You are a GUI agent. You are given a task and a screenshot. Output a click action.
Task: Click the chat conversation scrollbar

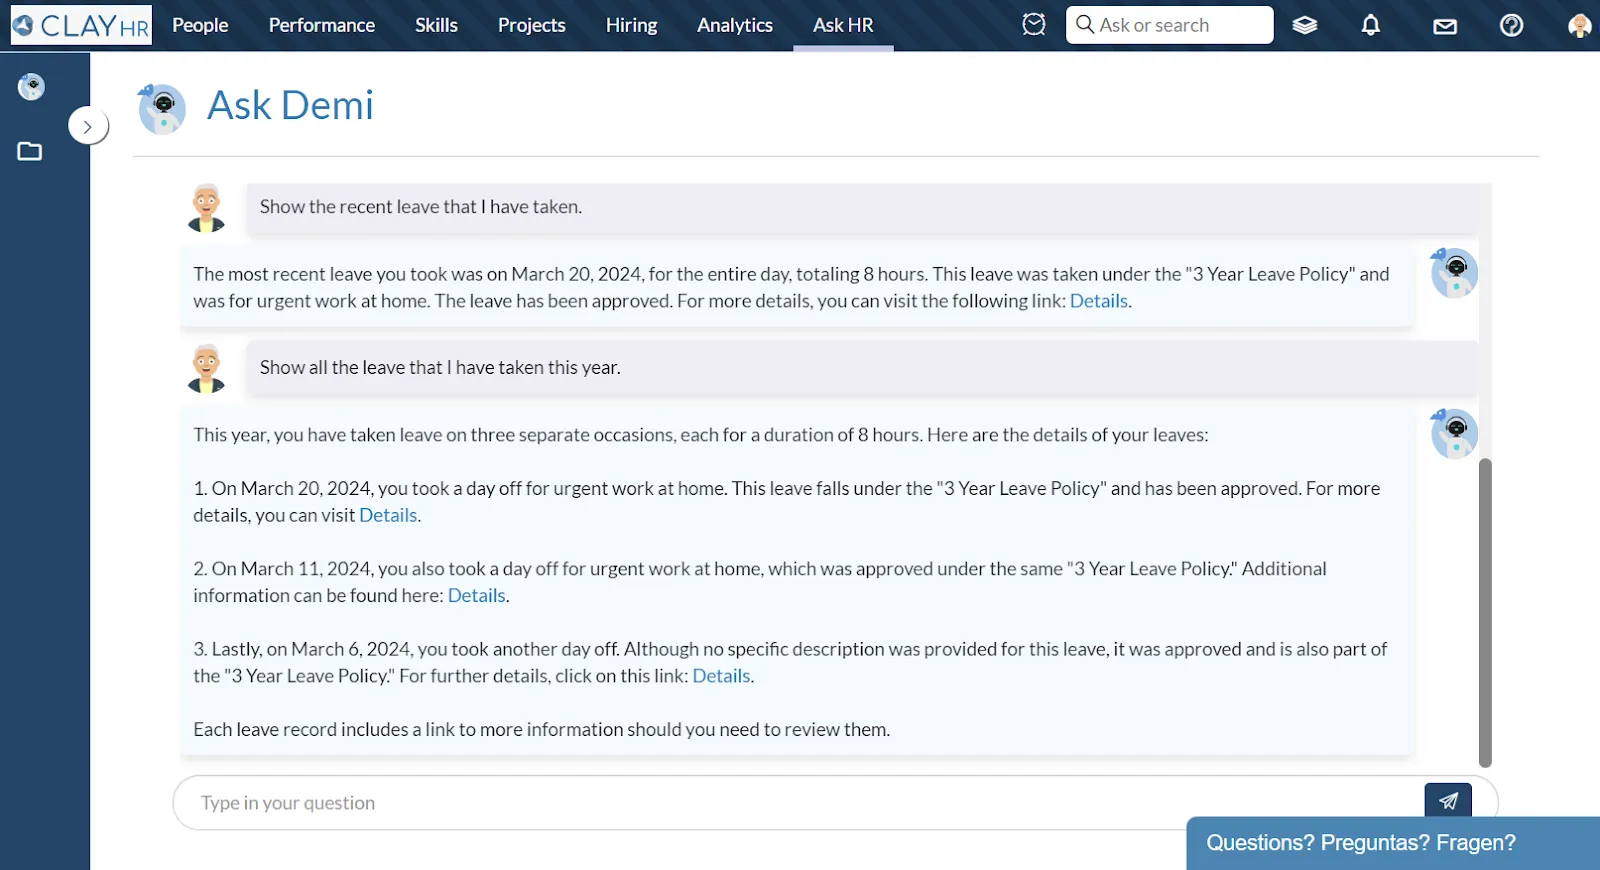pyautogui.click(x=1485, y=612)
